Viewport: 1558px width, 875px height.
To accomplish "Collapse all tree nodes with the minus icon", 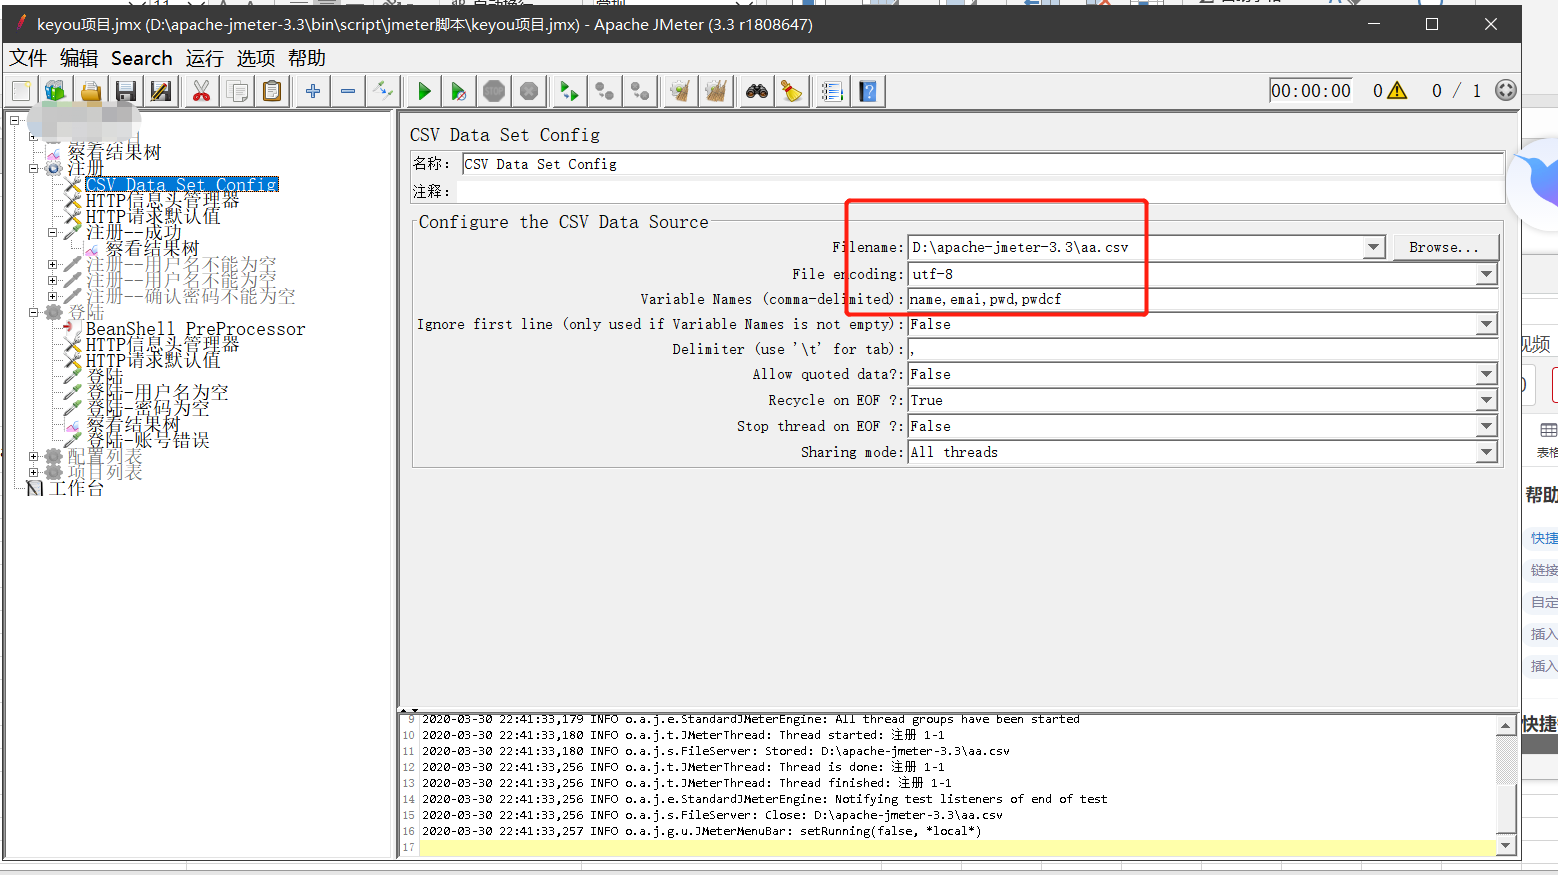I will point(347,90).
